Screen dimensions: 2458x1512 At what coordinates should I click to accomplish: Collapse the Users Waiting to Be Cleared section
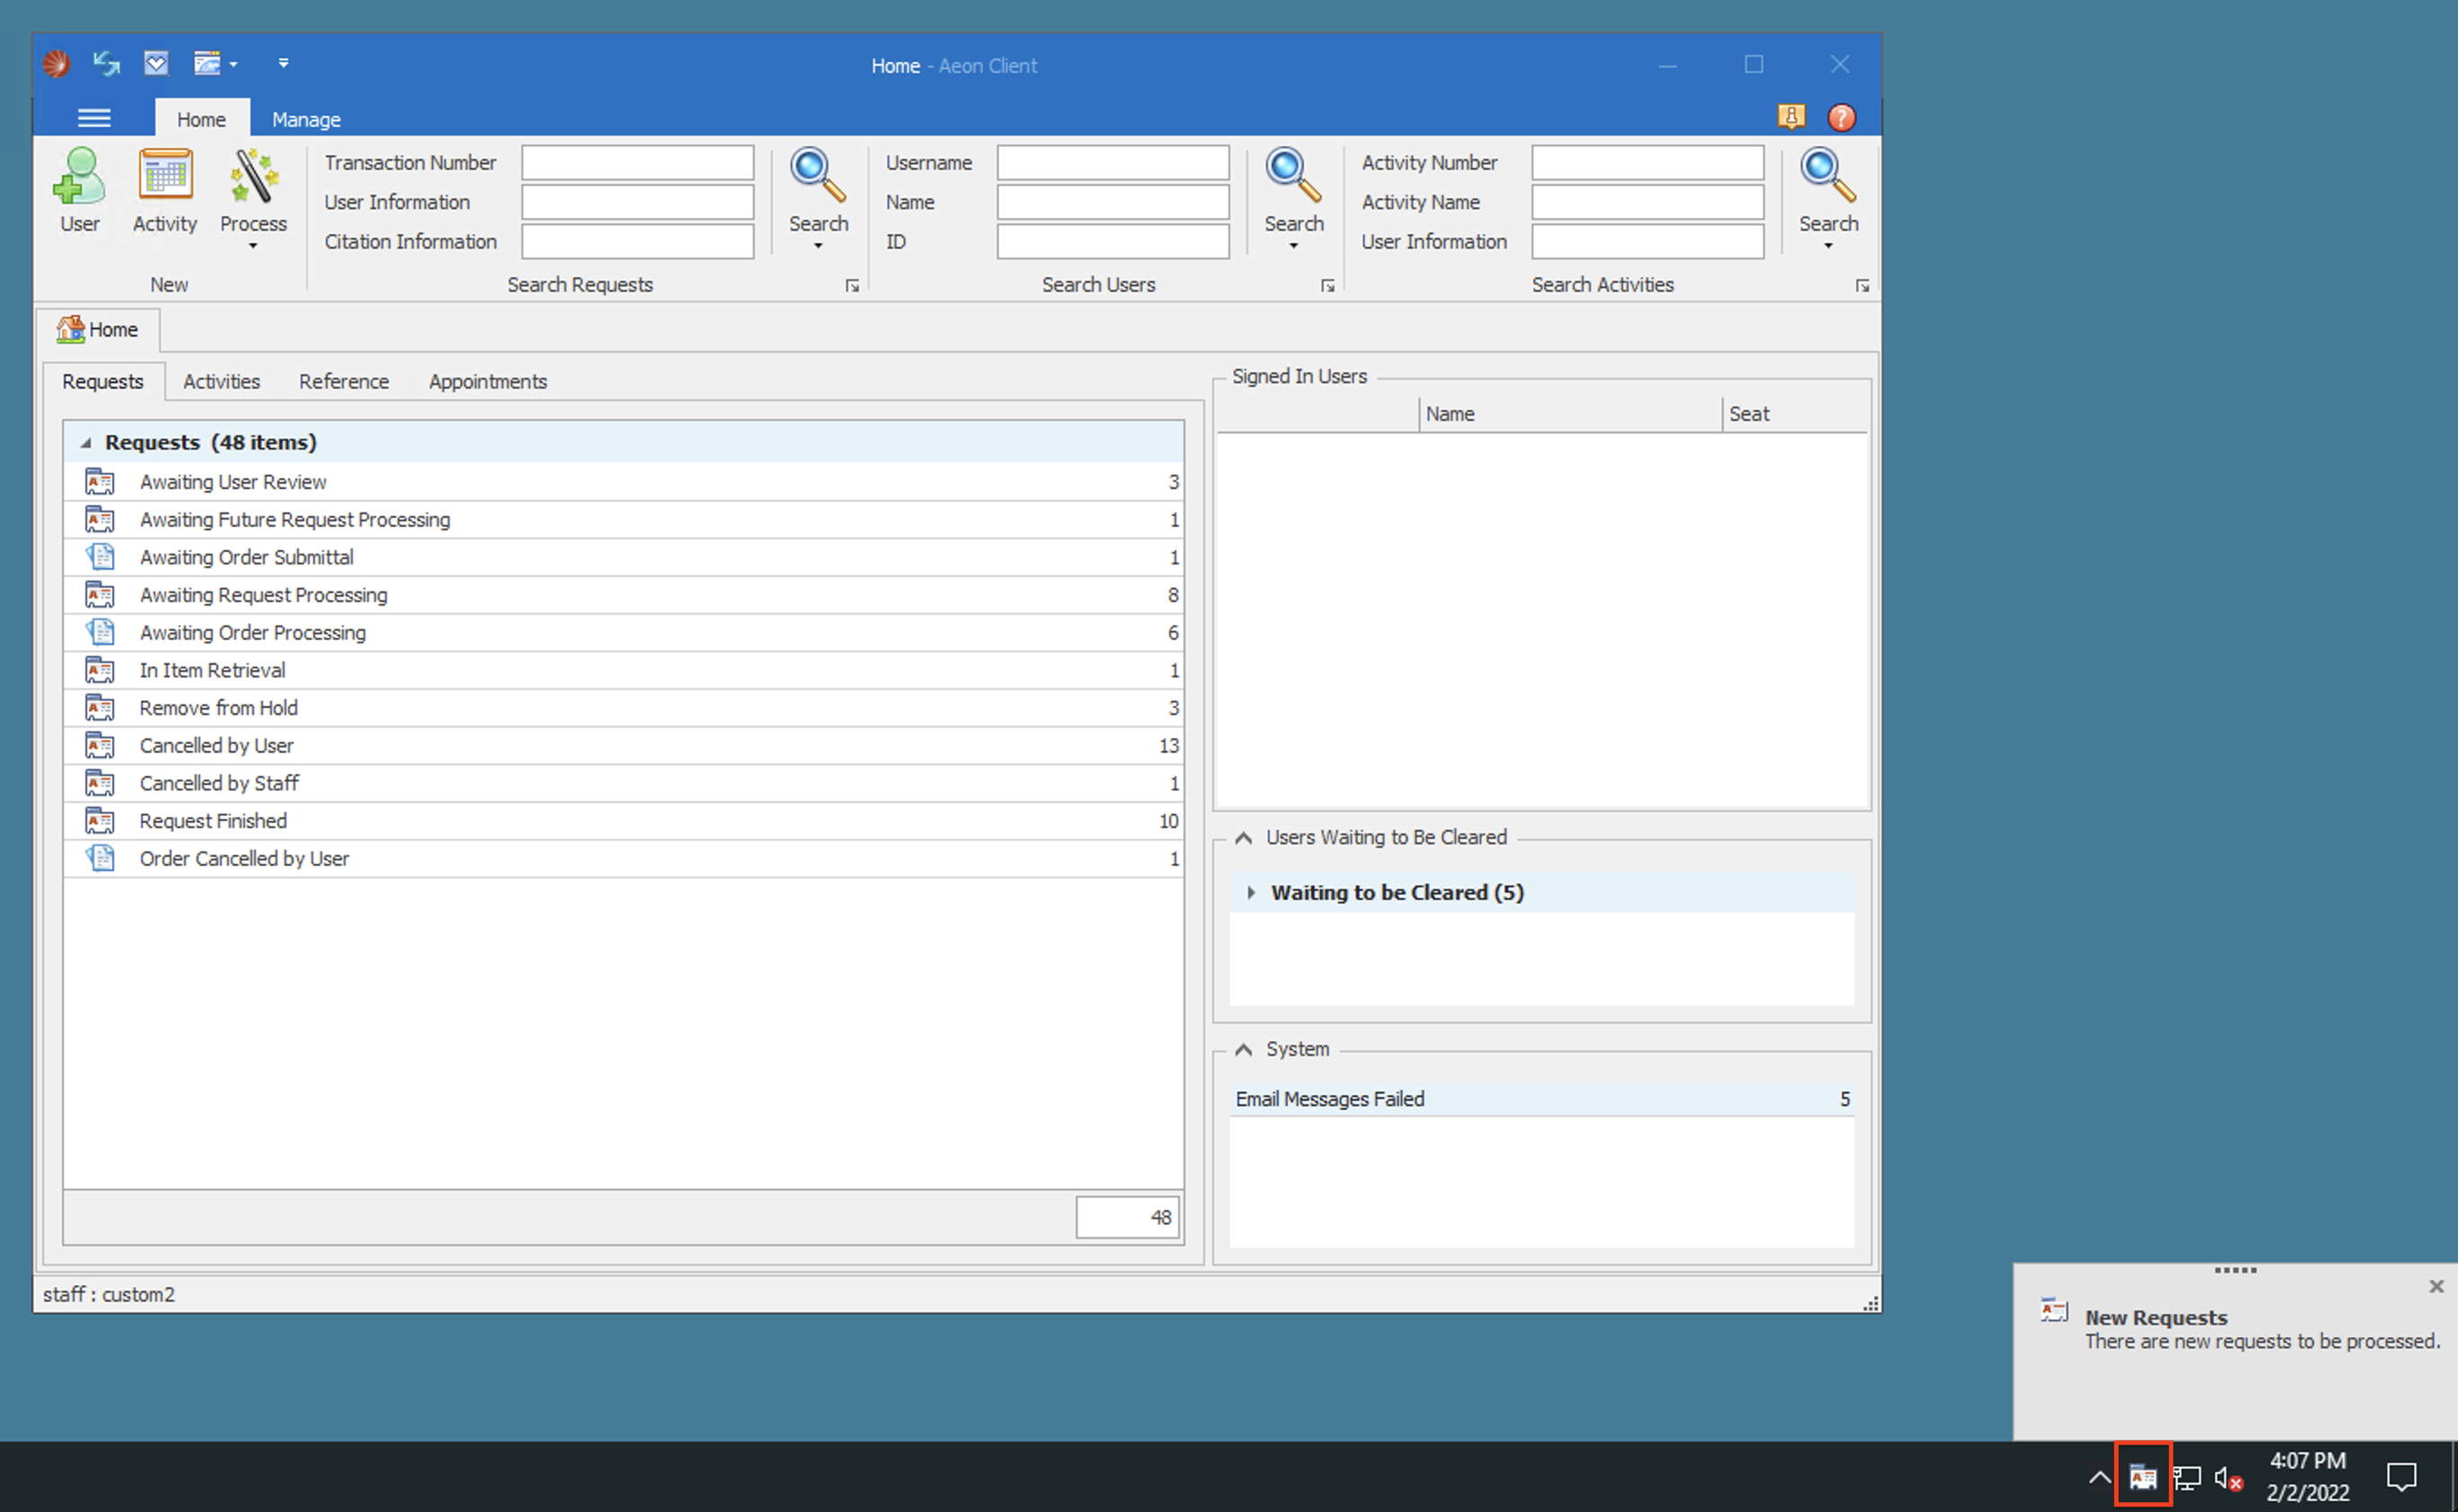(x=1243, y=837)
